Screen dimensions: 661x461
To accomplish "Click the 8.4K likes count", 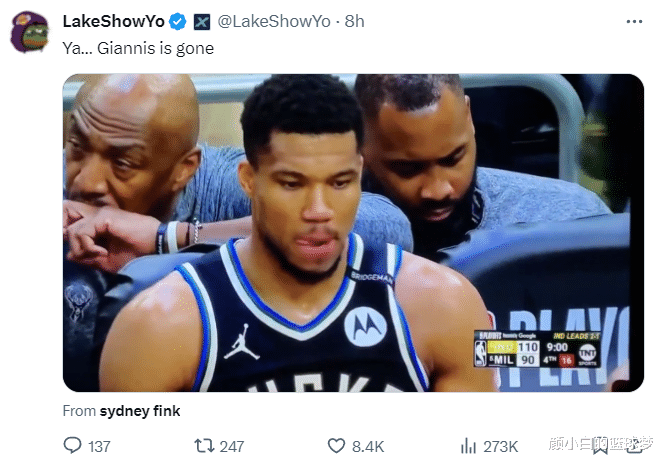I will point(368,447).
